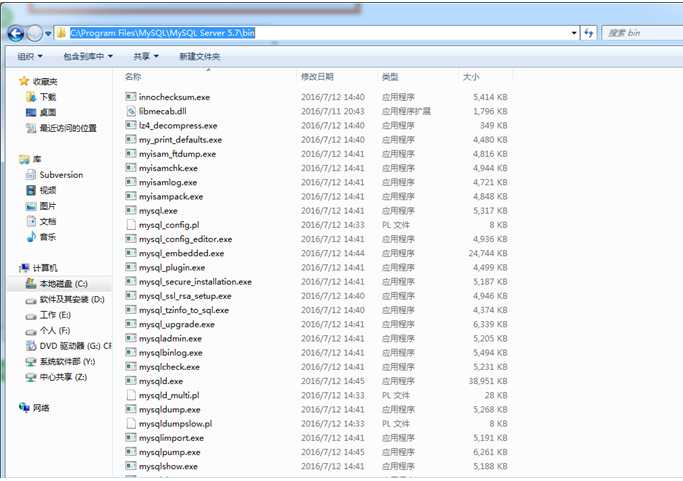Viewport: 683px width, 481px height.
Task: Click the 新建文件夹 button
Action: pyautogui.click(x=199, y=56)
